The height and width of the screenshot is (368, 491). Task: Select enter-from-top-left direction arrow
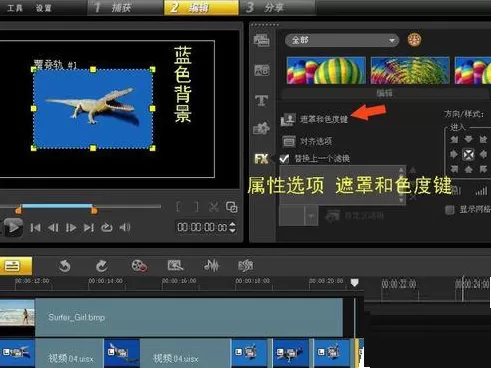[454, 139]
